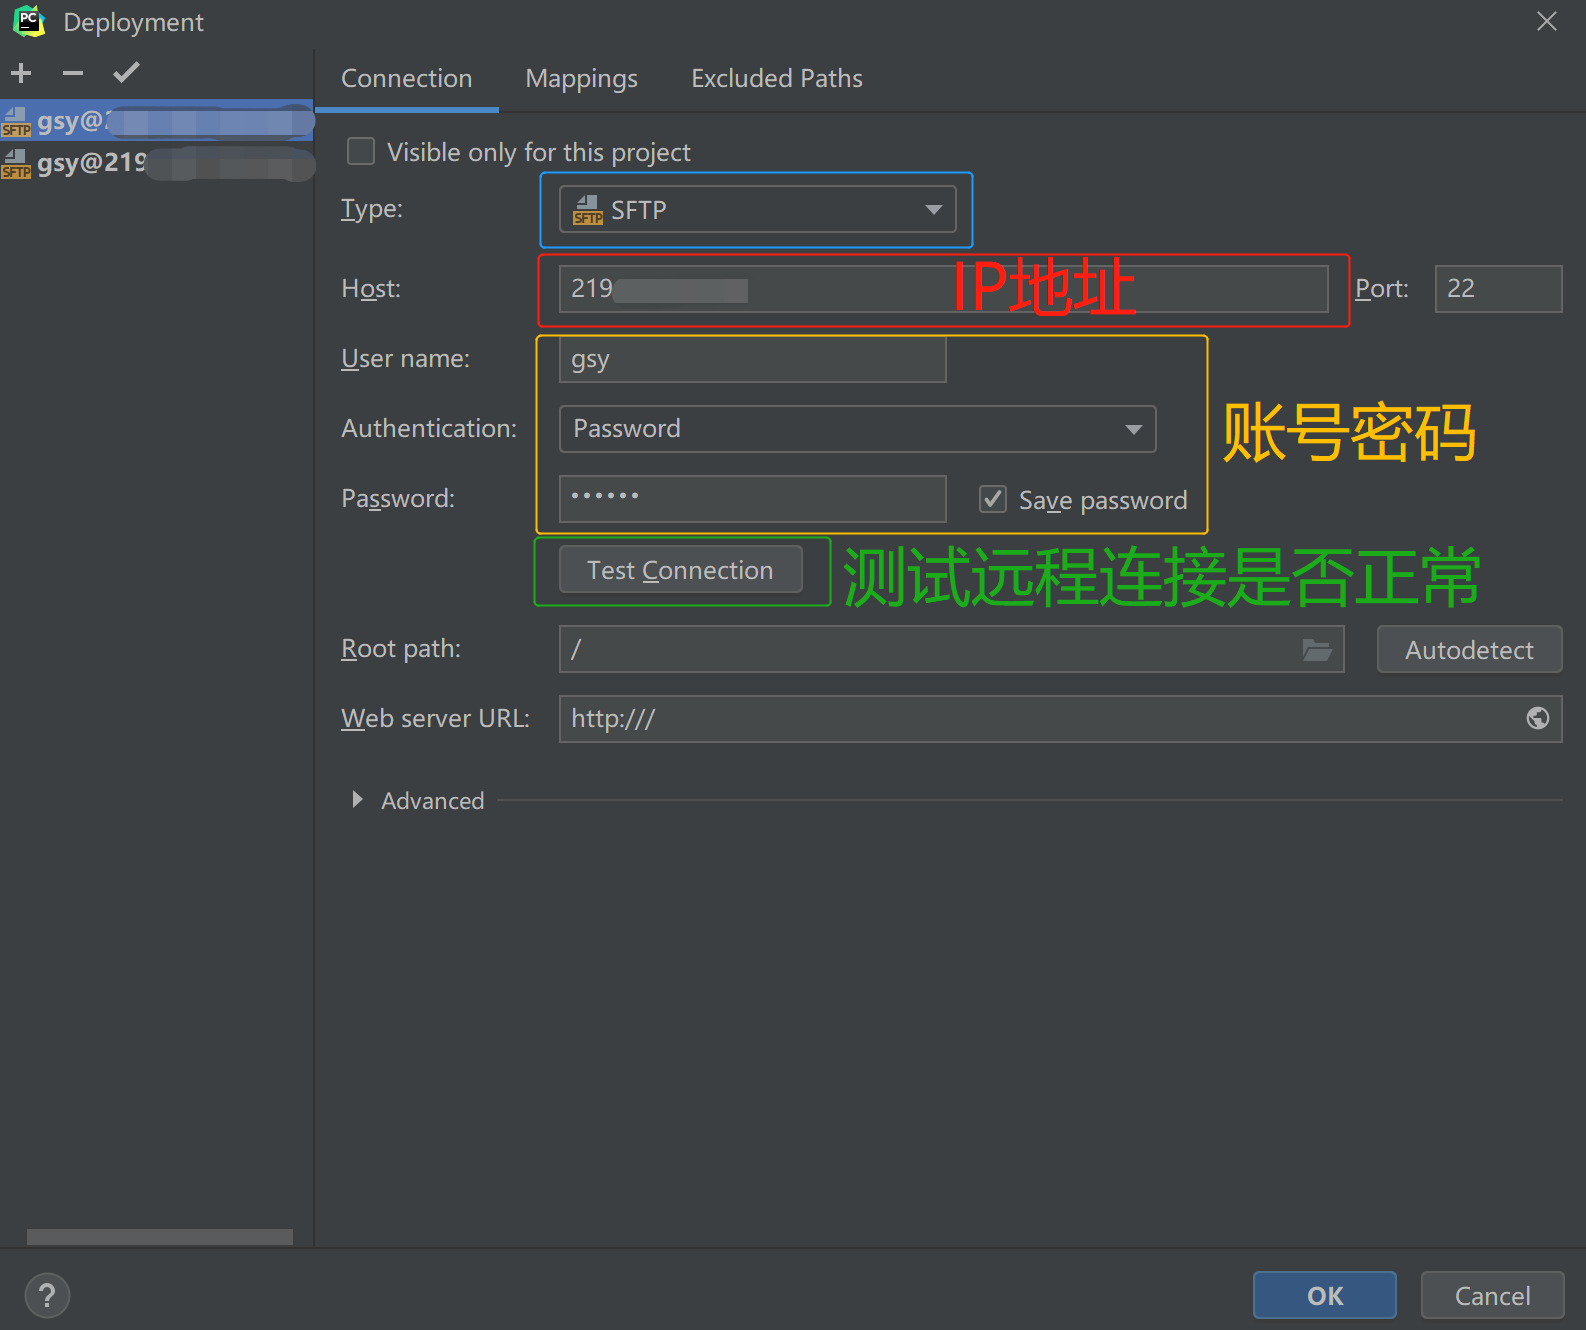Click the Host address field
Viewport: 1586px width, 1330px height.
point(943,289)
